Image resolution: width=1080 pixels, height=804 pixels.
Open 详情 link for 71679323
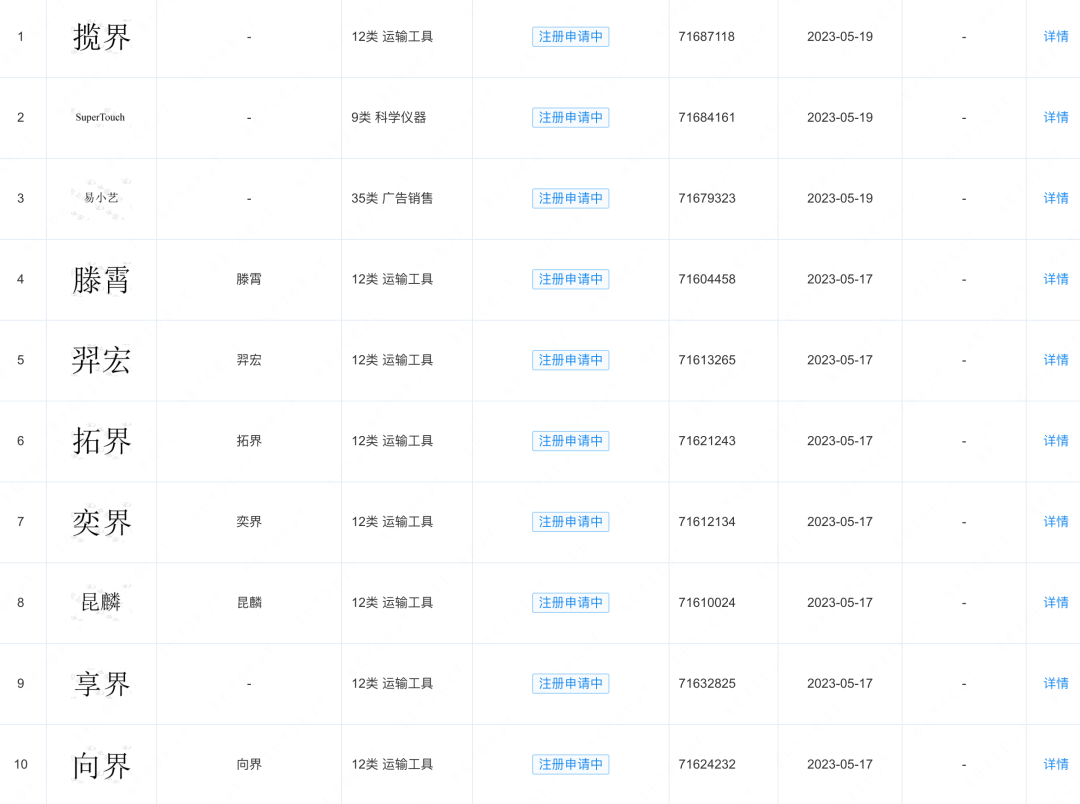(1055, 198)
